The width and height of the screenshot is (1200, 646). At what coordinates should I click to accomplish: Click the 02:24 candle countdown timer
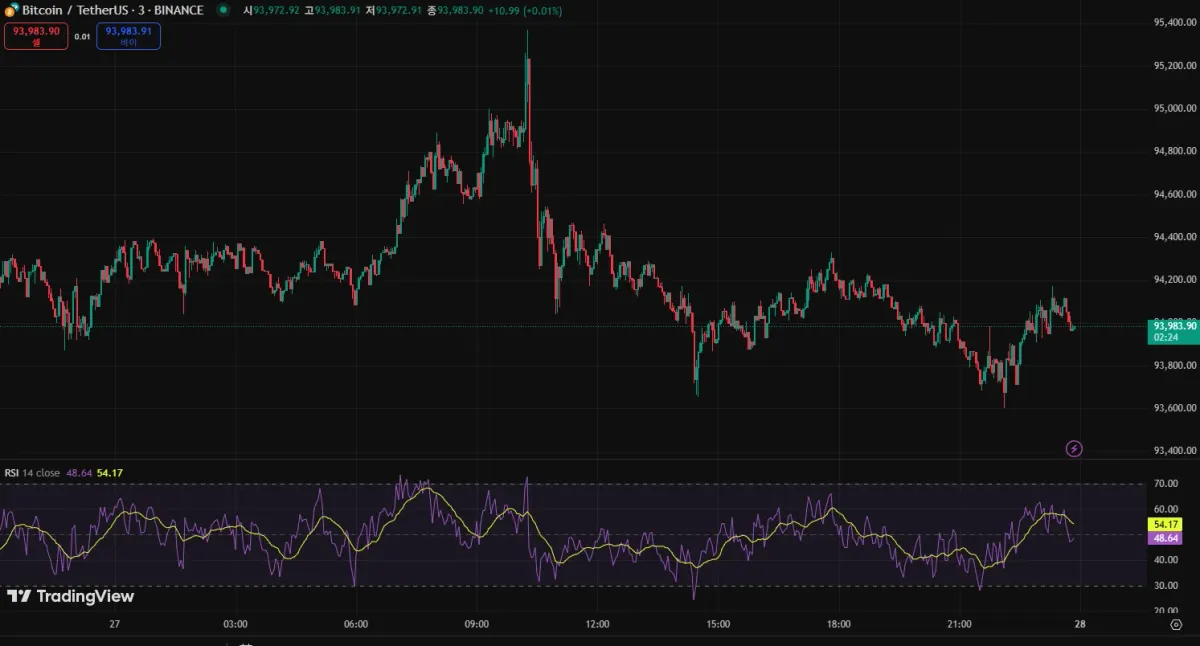(1166, 338)
